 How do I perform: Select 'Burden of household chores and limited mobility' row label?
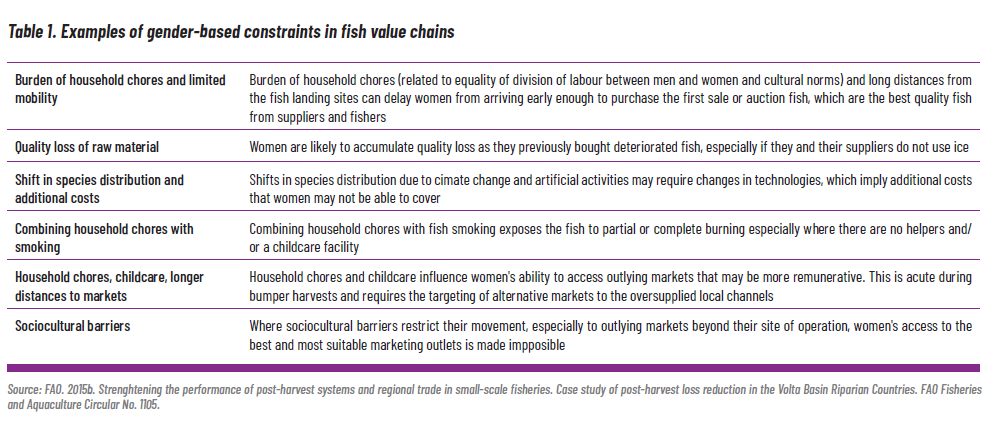tap(120, 89)
